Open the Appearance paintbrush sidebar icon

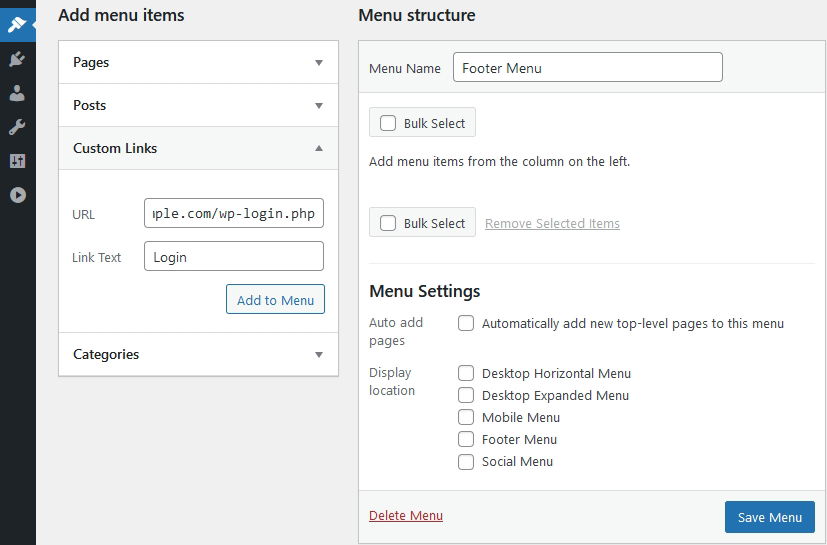coord(17,24)
